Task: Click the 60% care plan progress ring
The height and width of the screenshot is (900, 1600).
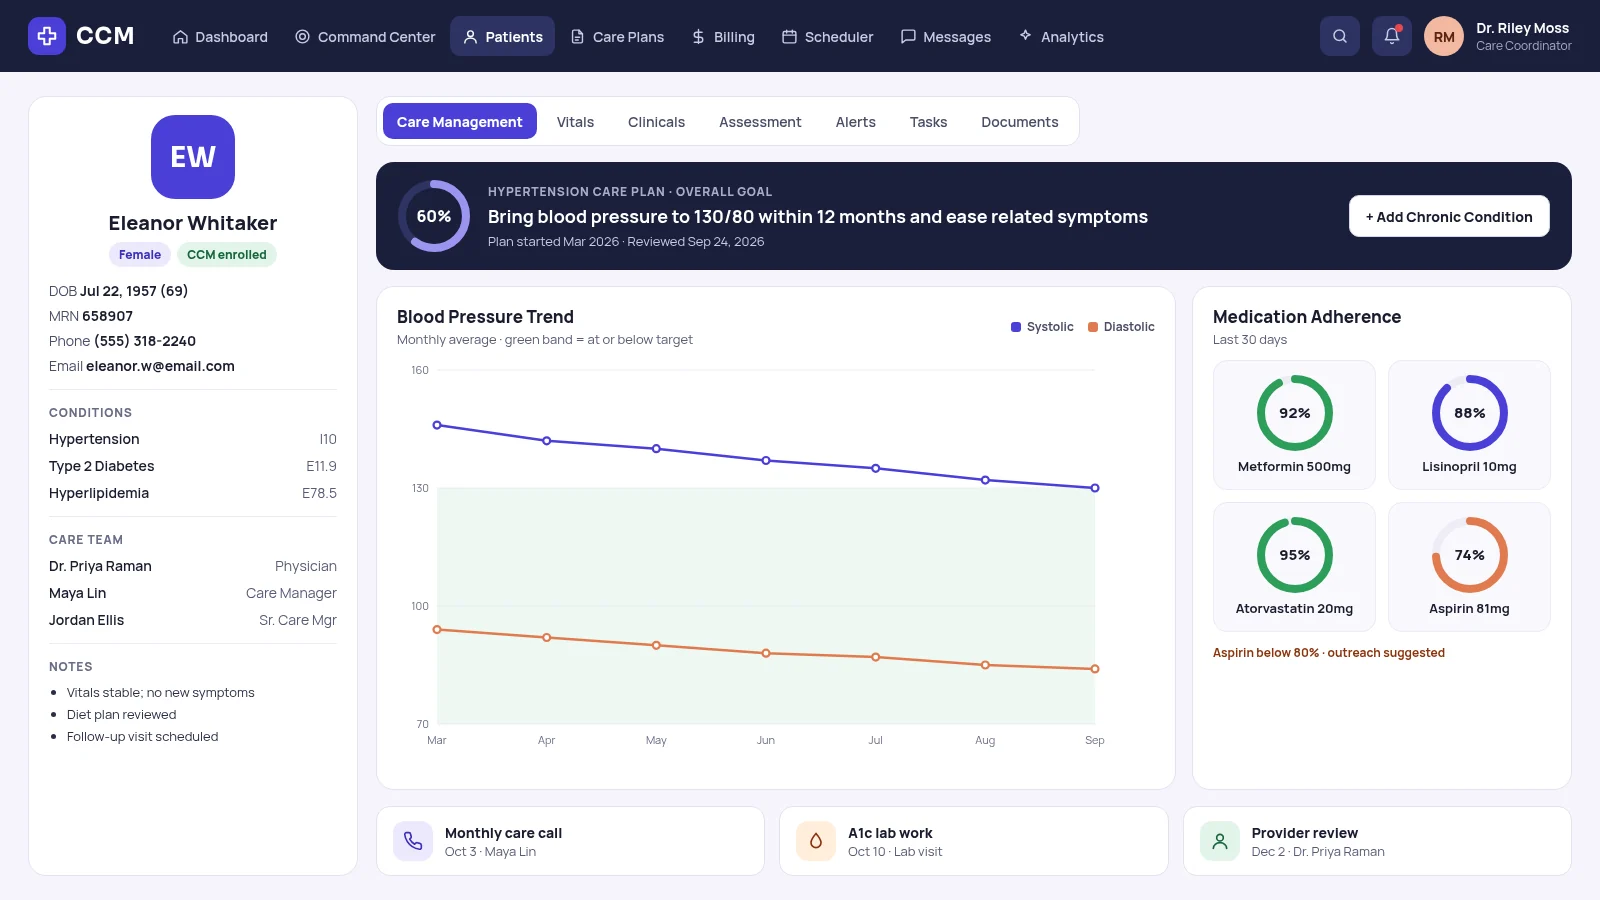Action: coord(434,216)
